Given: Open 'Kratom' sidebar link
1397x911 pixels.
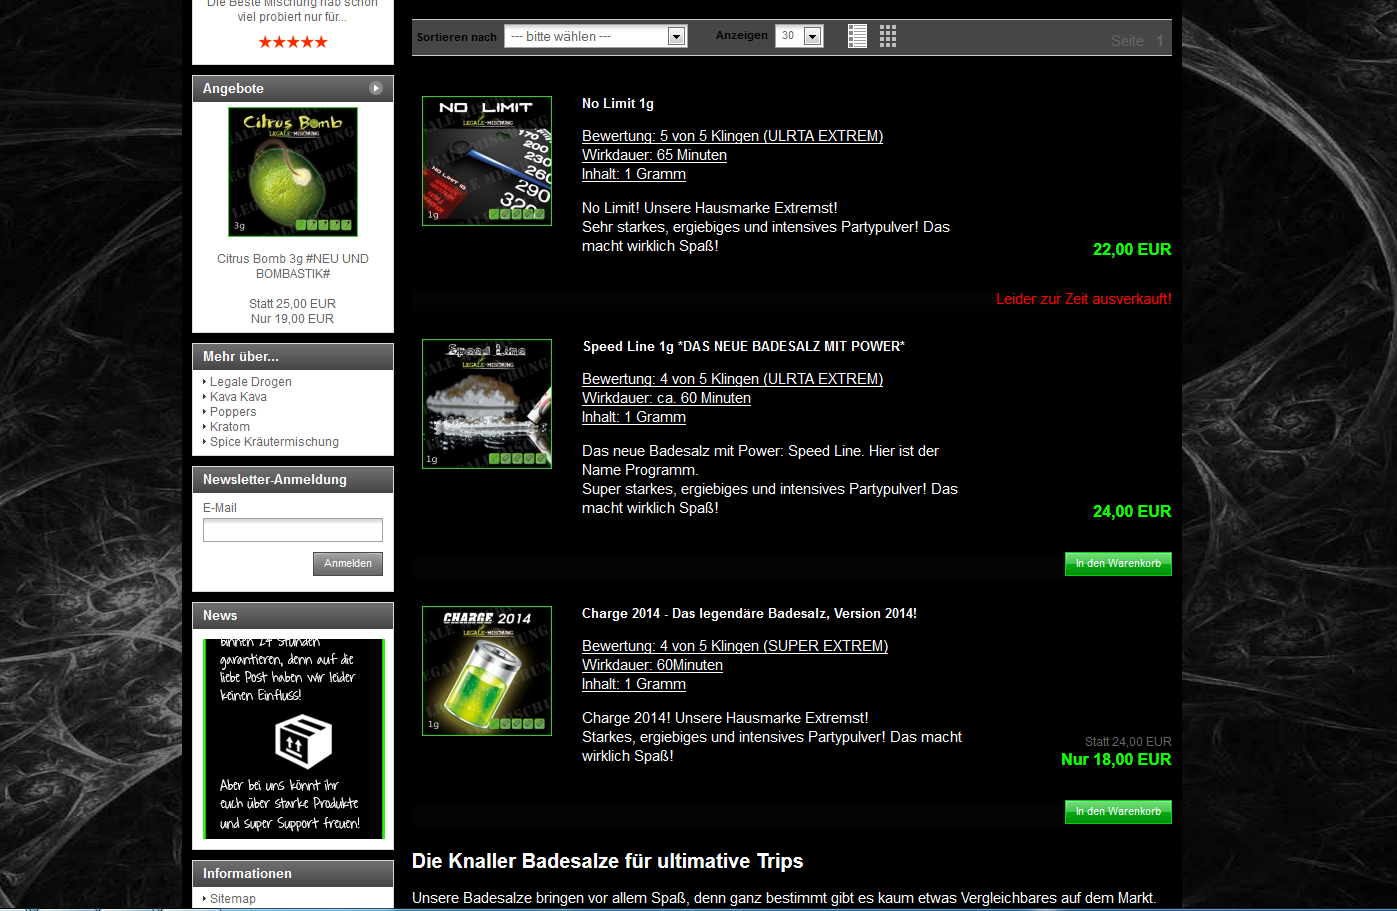Looking at the screenshot, I should tap(230, 427).
